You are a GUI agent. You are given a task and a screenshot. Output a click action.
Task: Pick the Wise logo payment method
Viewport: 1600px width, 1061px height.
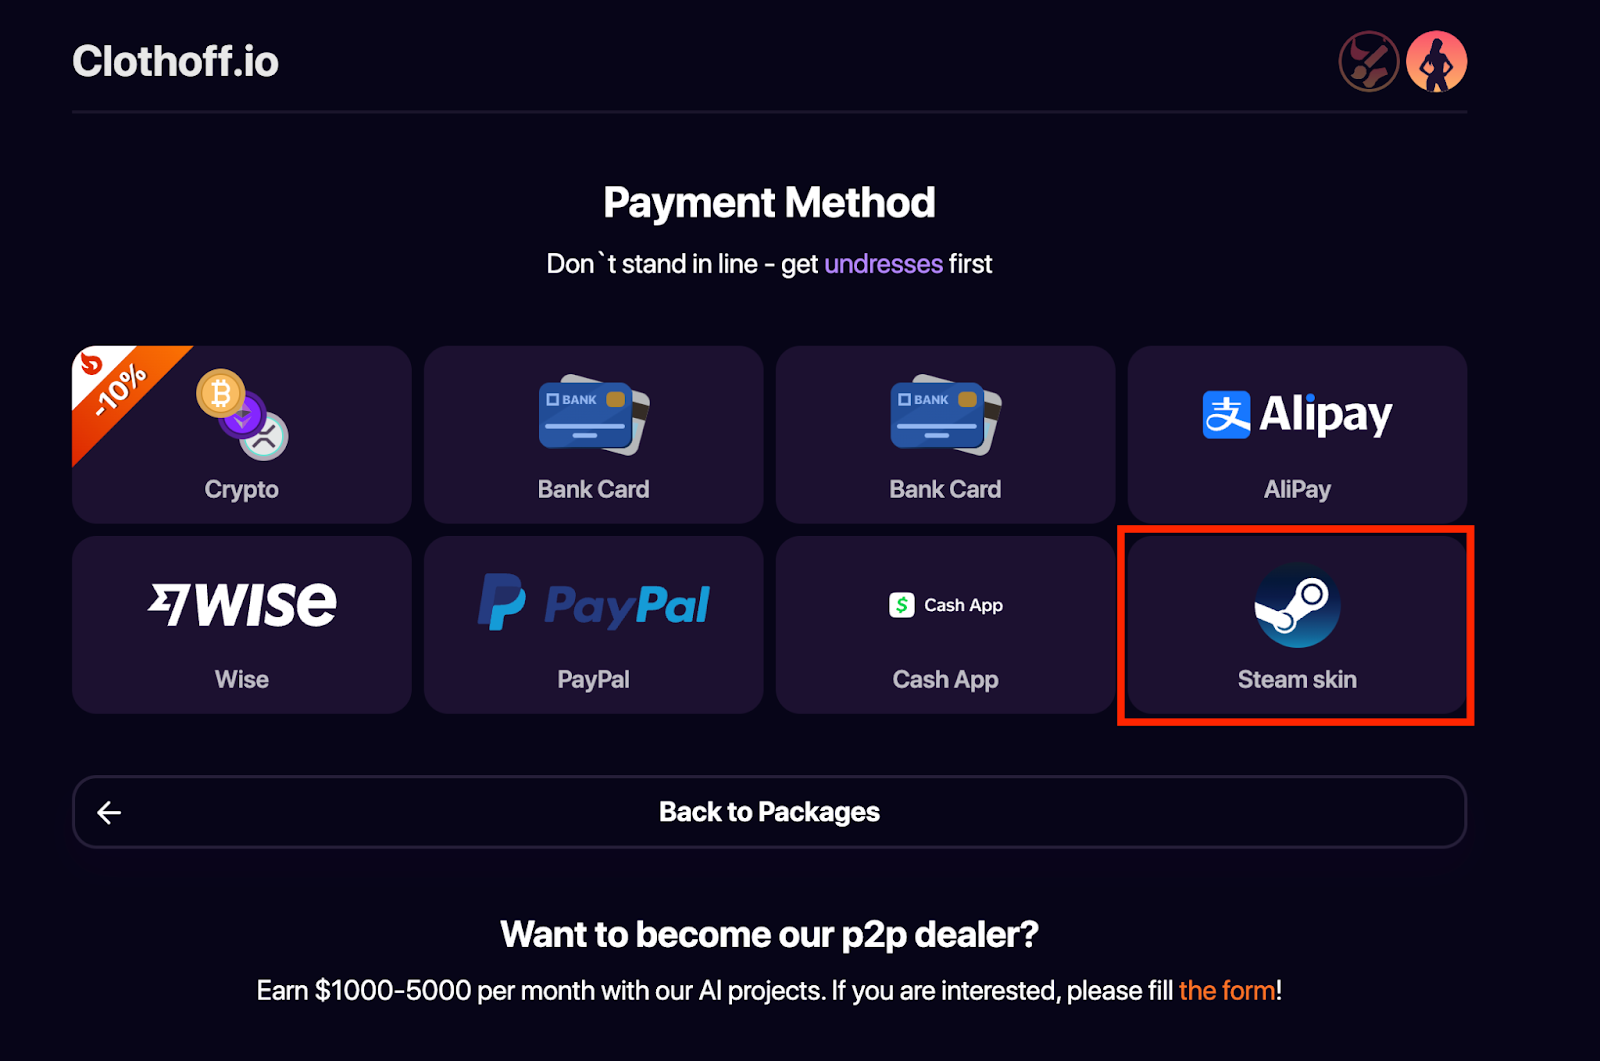click(x=242, y=604)
